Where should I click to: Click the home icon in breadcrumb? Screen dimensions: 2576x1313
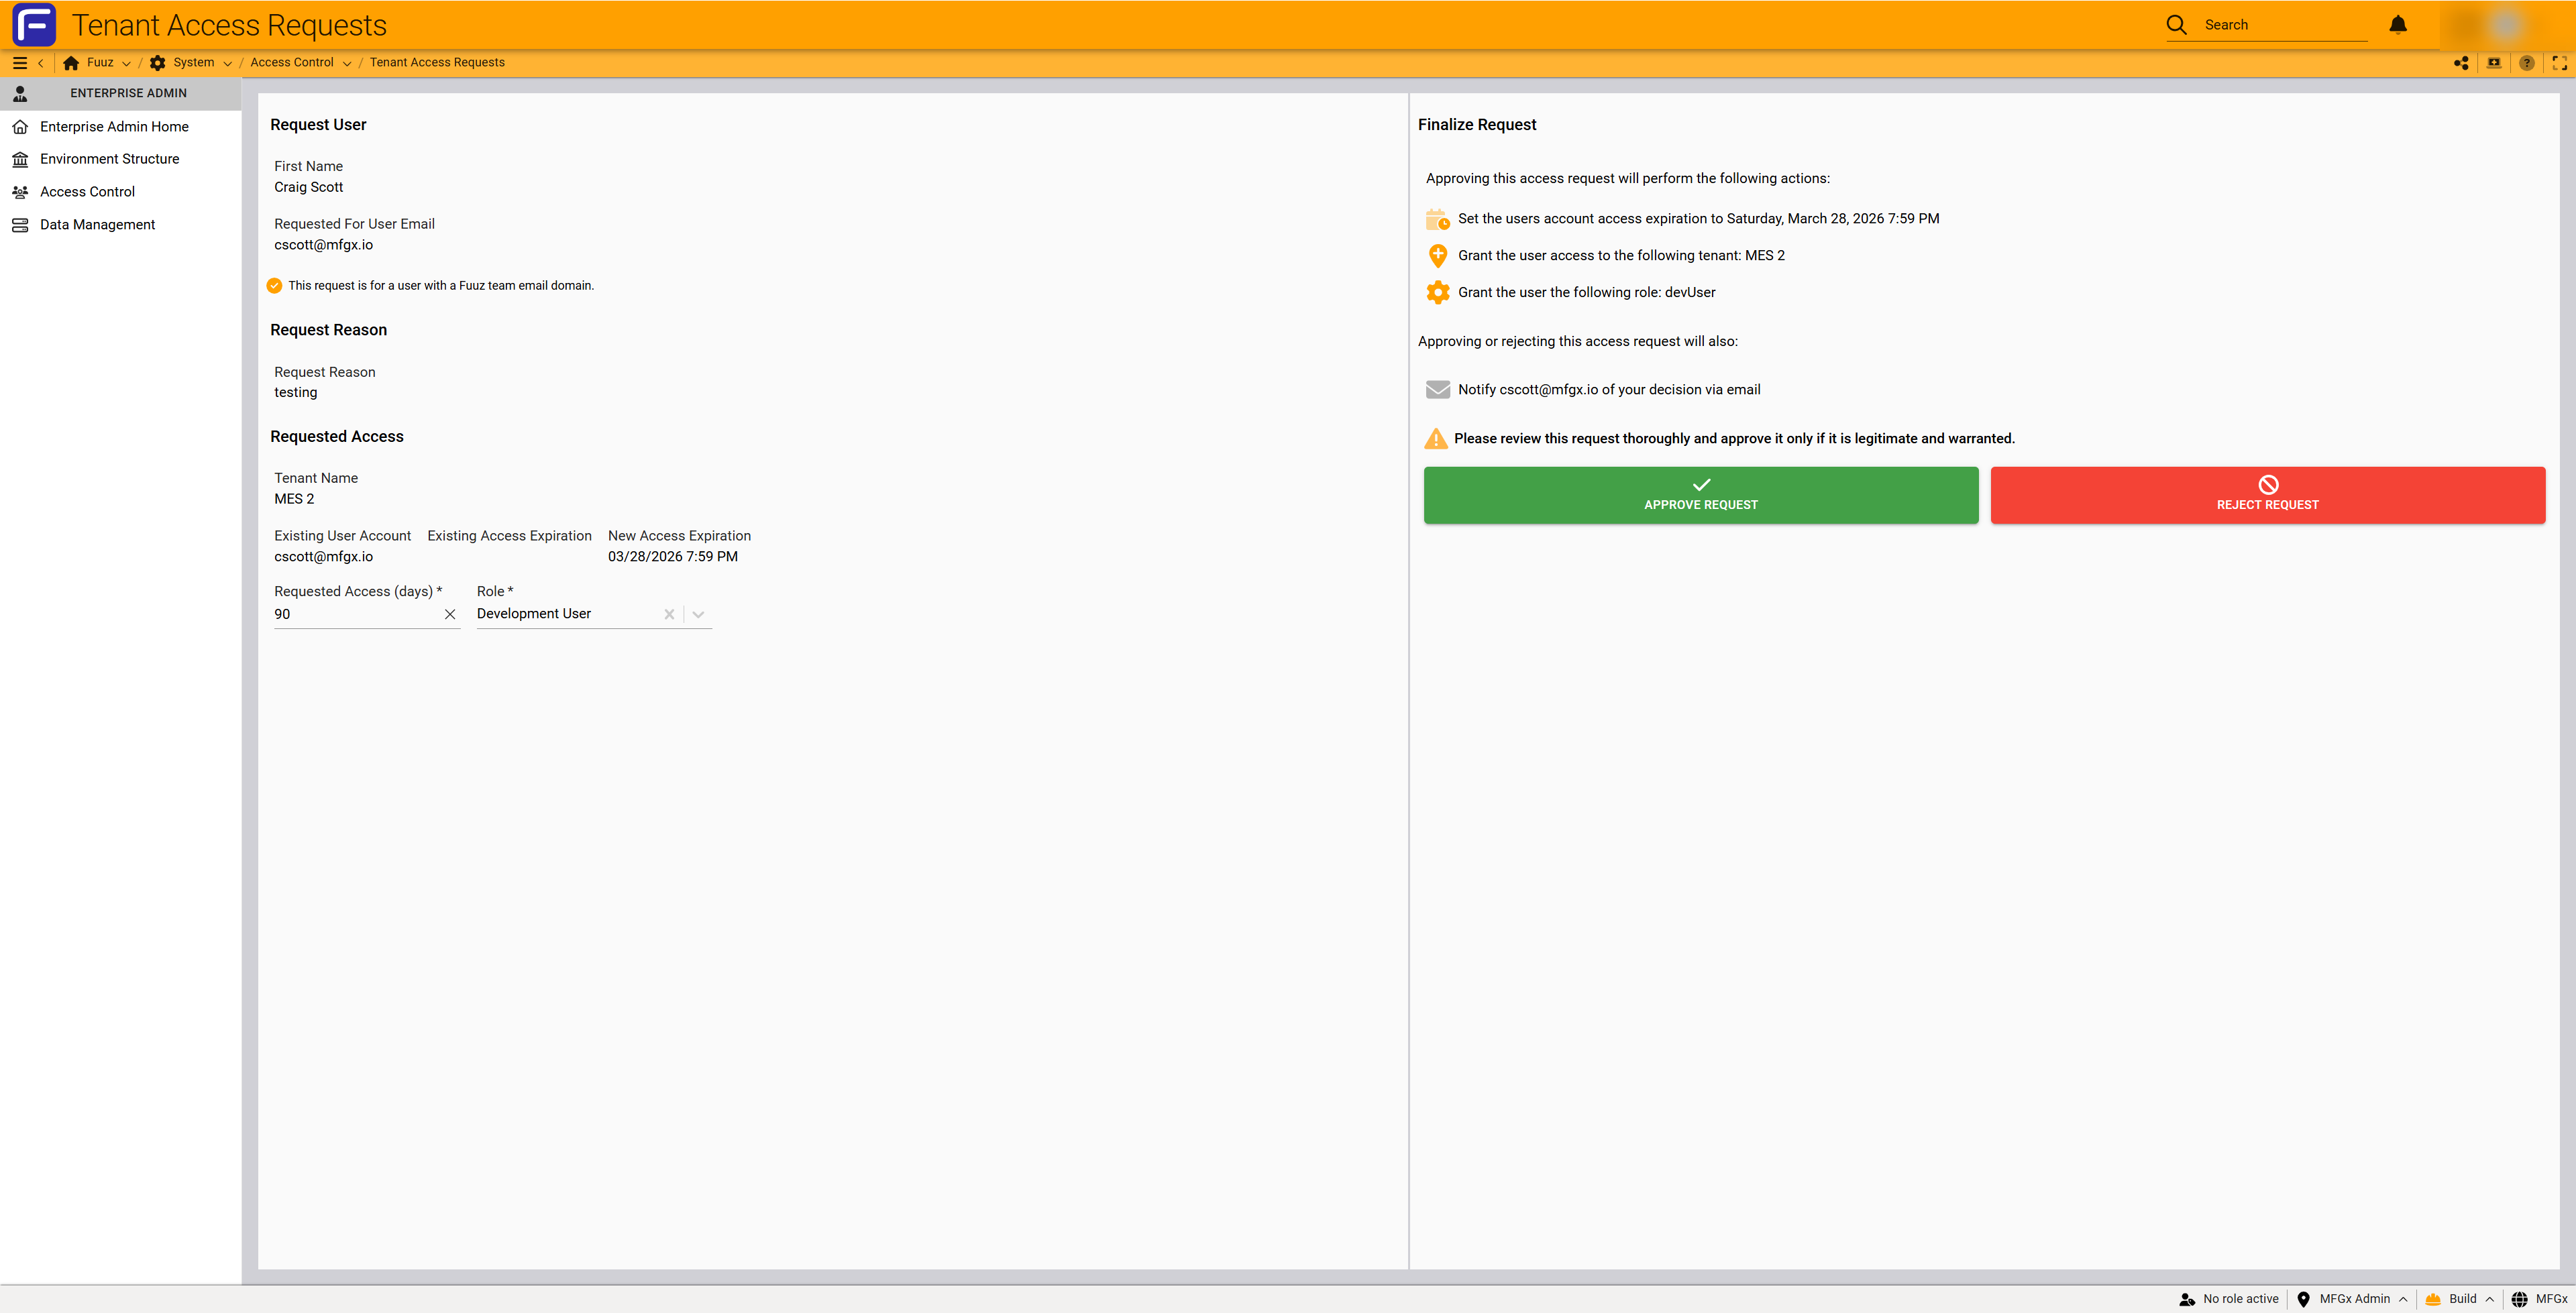pyautogui.click(x=71, y=63)
